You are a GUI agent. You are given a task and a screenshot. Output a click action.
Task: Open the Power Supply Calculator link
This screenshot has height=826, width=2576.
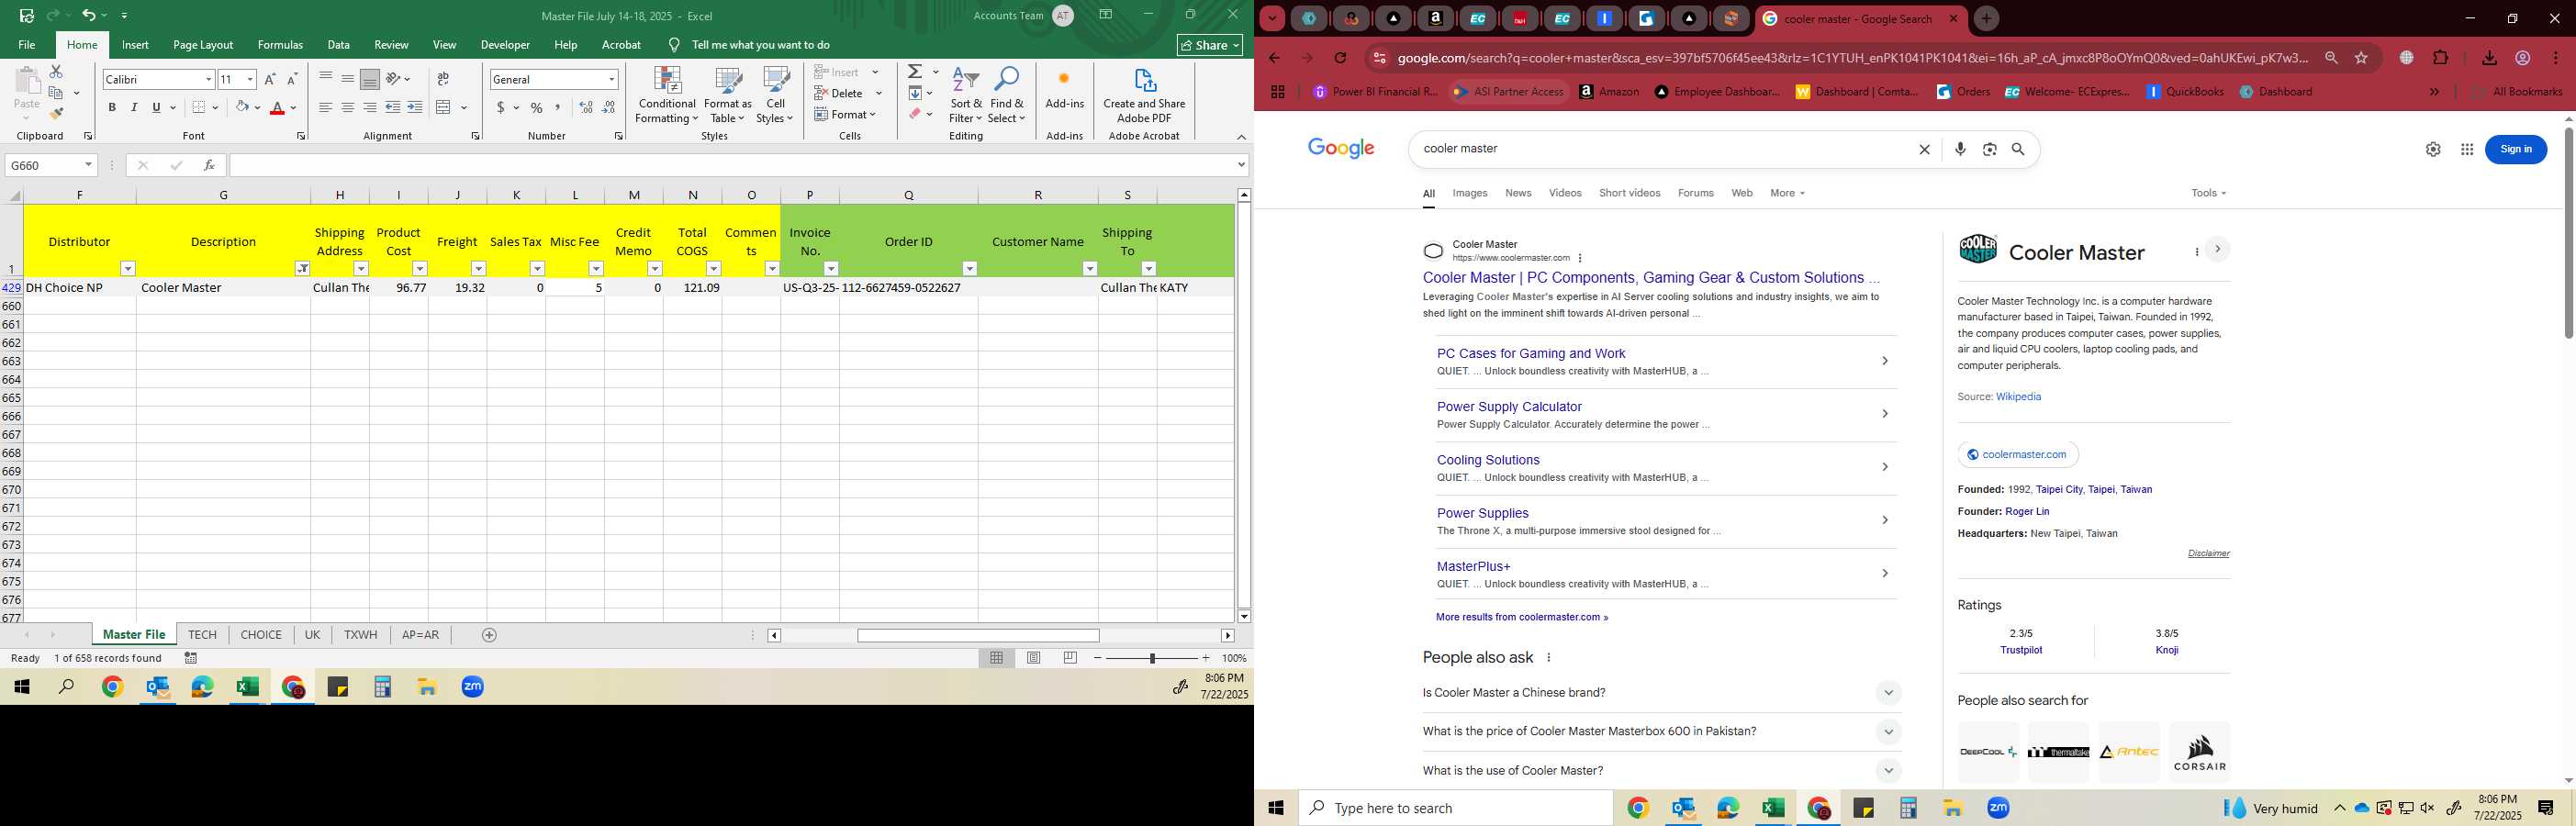pos(1509,407)
